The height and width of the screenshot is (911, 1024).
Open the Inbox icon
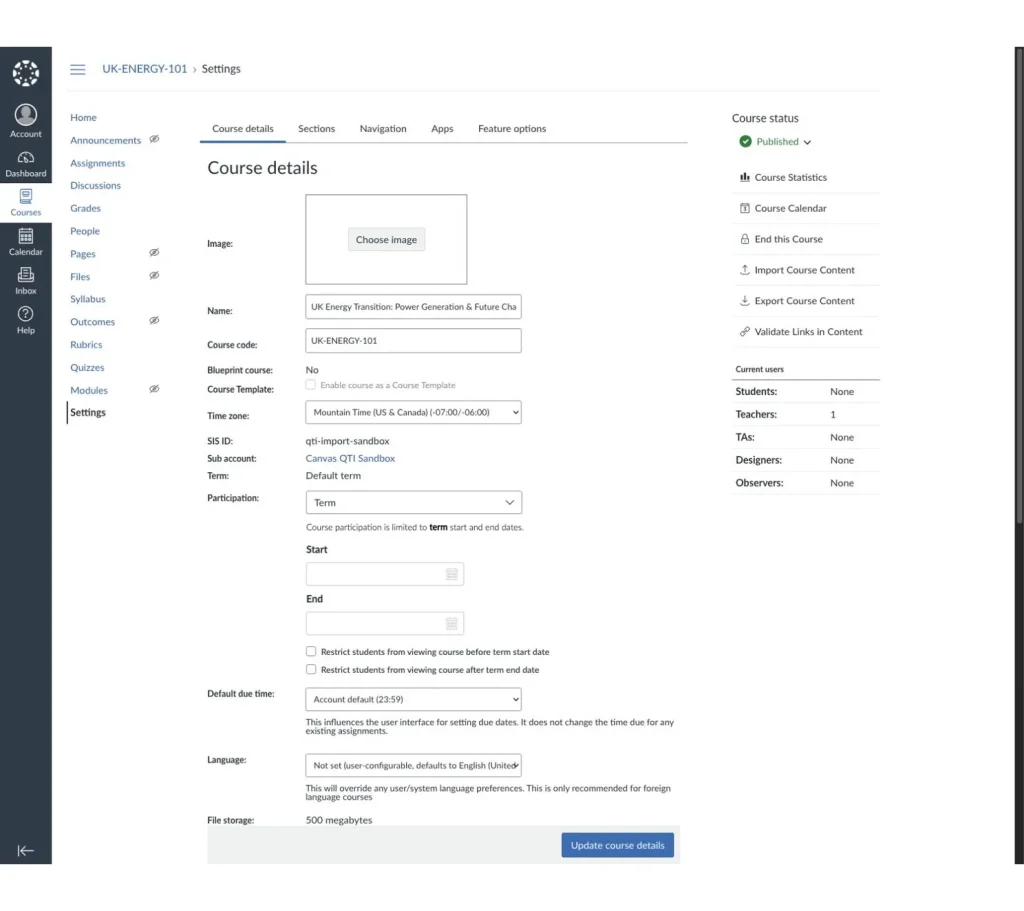point(25,281)
